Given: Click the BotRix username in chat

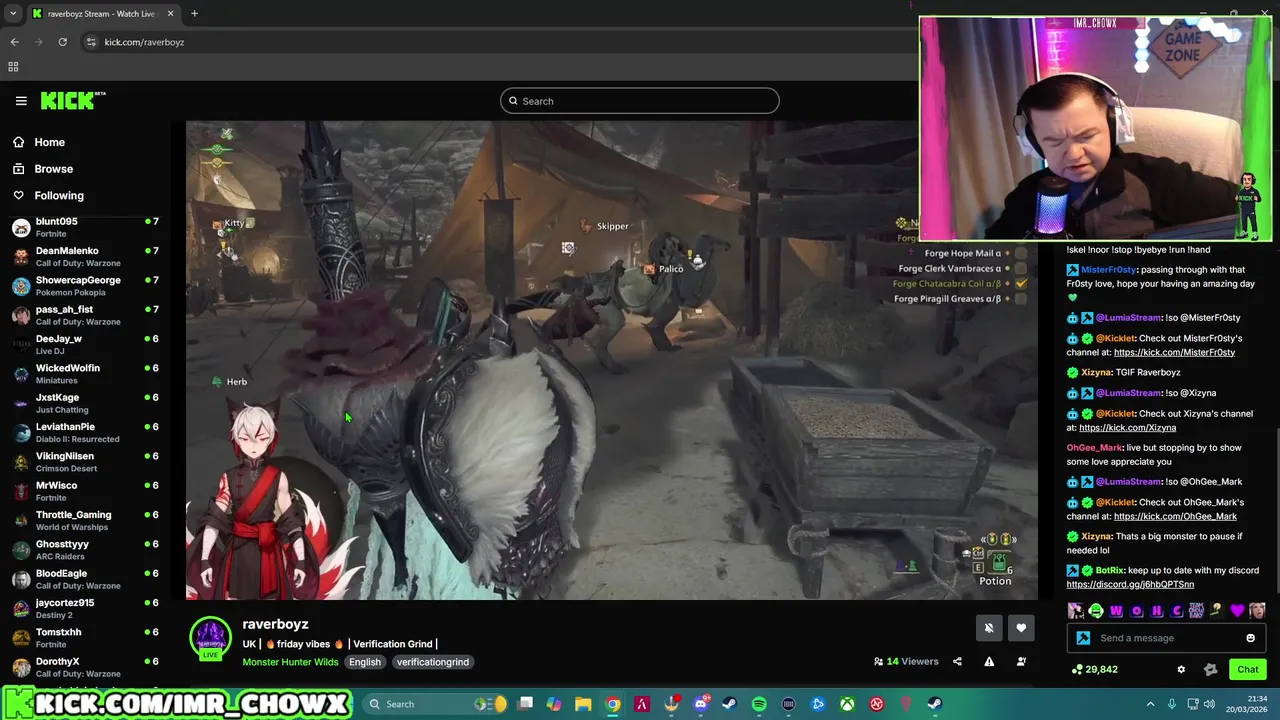Looking at the screenshot, I should coord(1109,570).
